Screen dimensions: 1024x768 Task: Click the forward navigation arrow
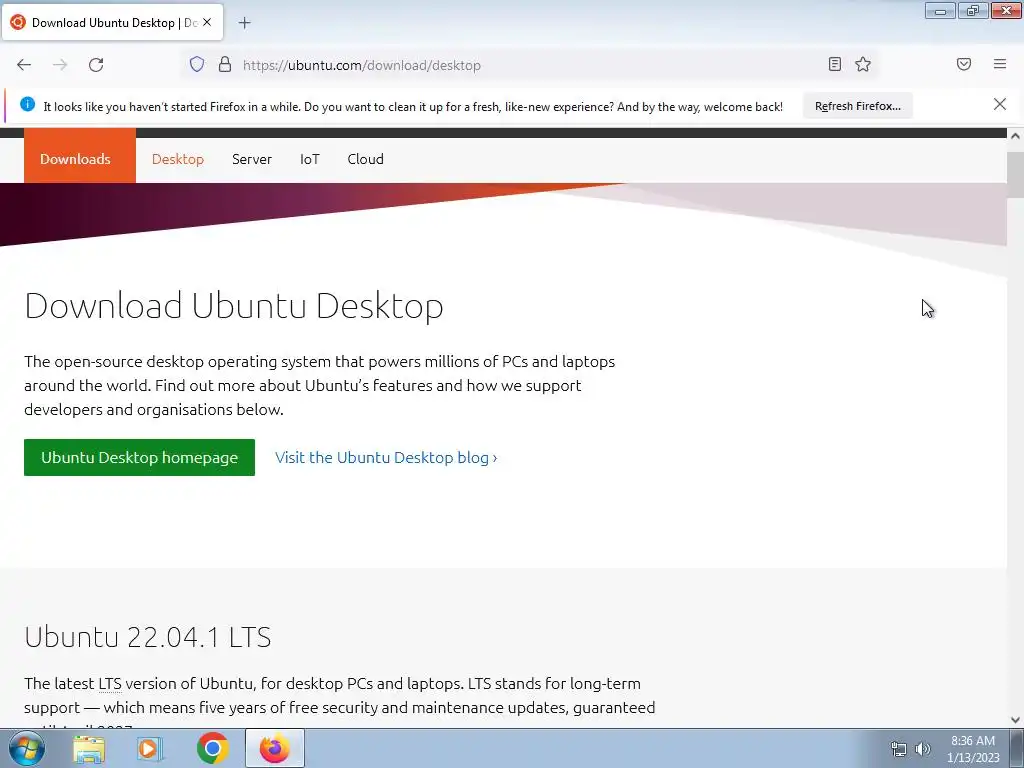coord(60,65)
